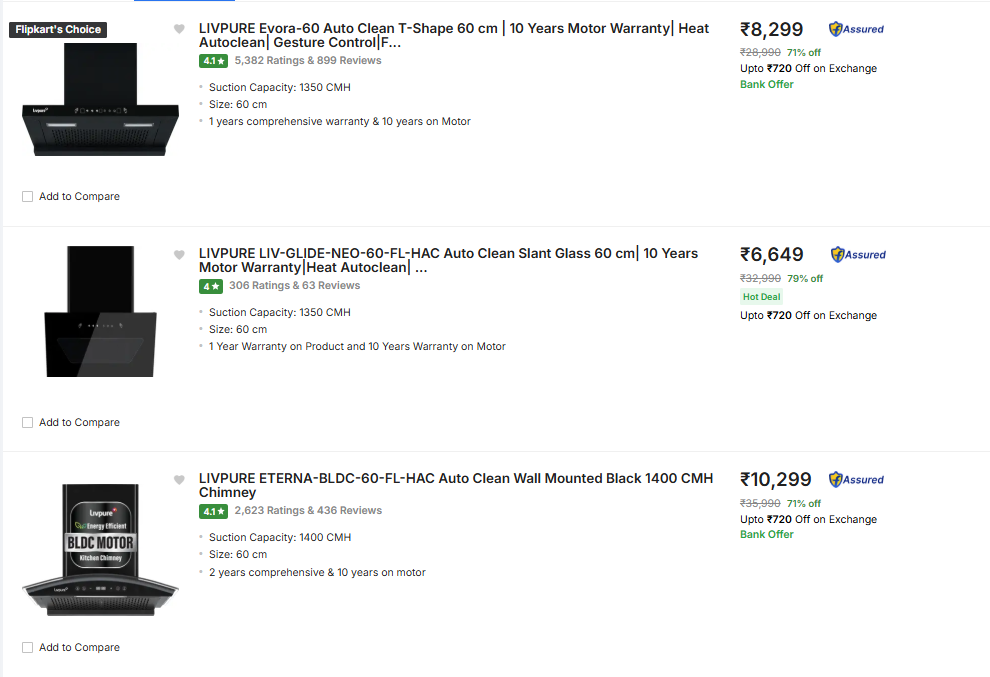
Task: Click Bank Offer under the ₹10,299 listing
Action: tap(766, 534)
